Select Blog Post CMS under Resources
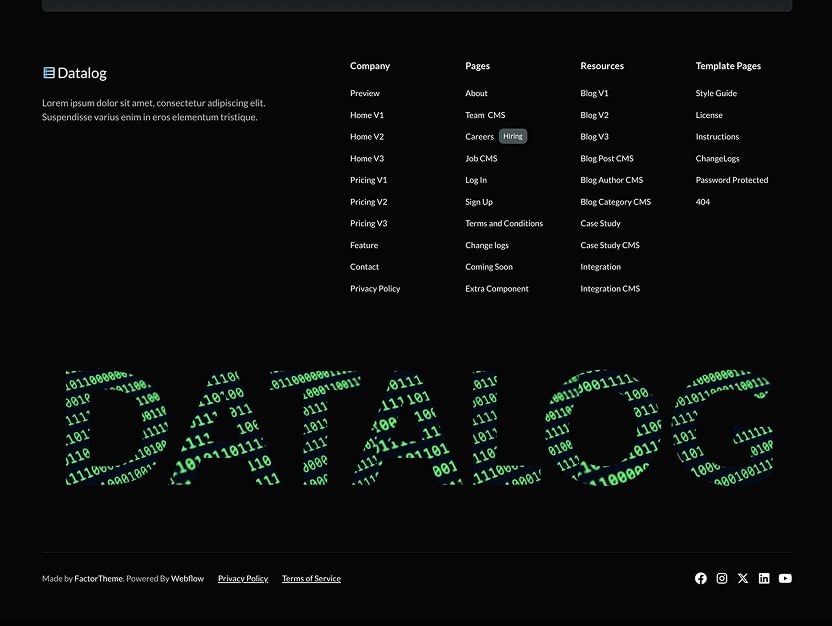 [606, 158]
